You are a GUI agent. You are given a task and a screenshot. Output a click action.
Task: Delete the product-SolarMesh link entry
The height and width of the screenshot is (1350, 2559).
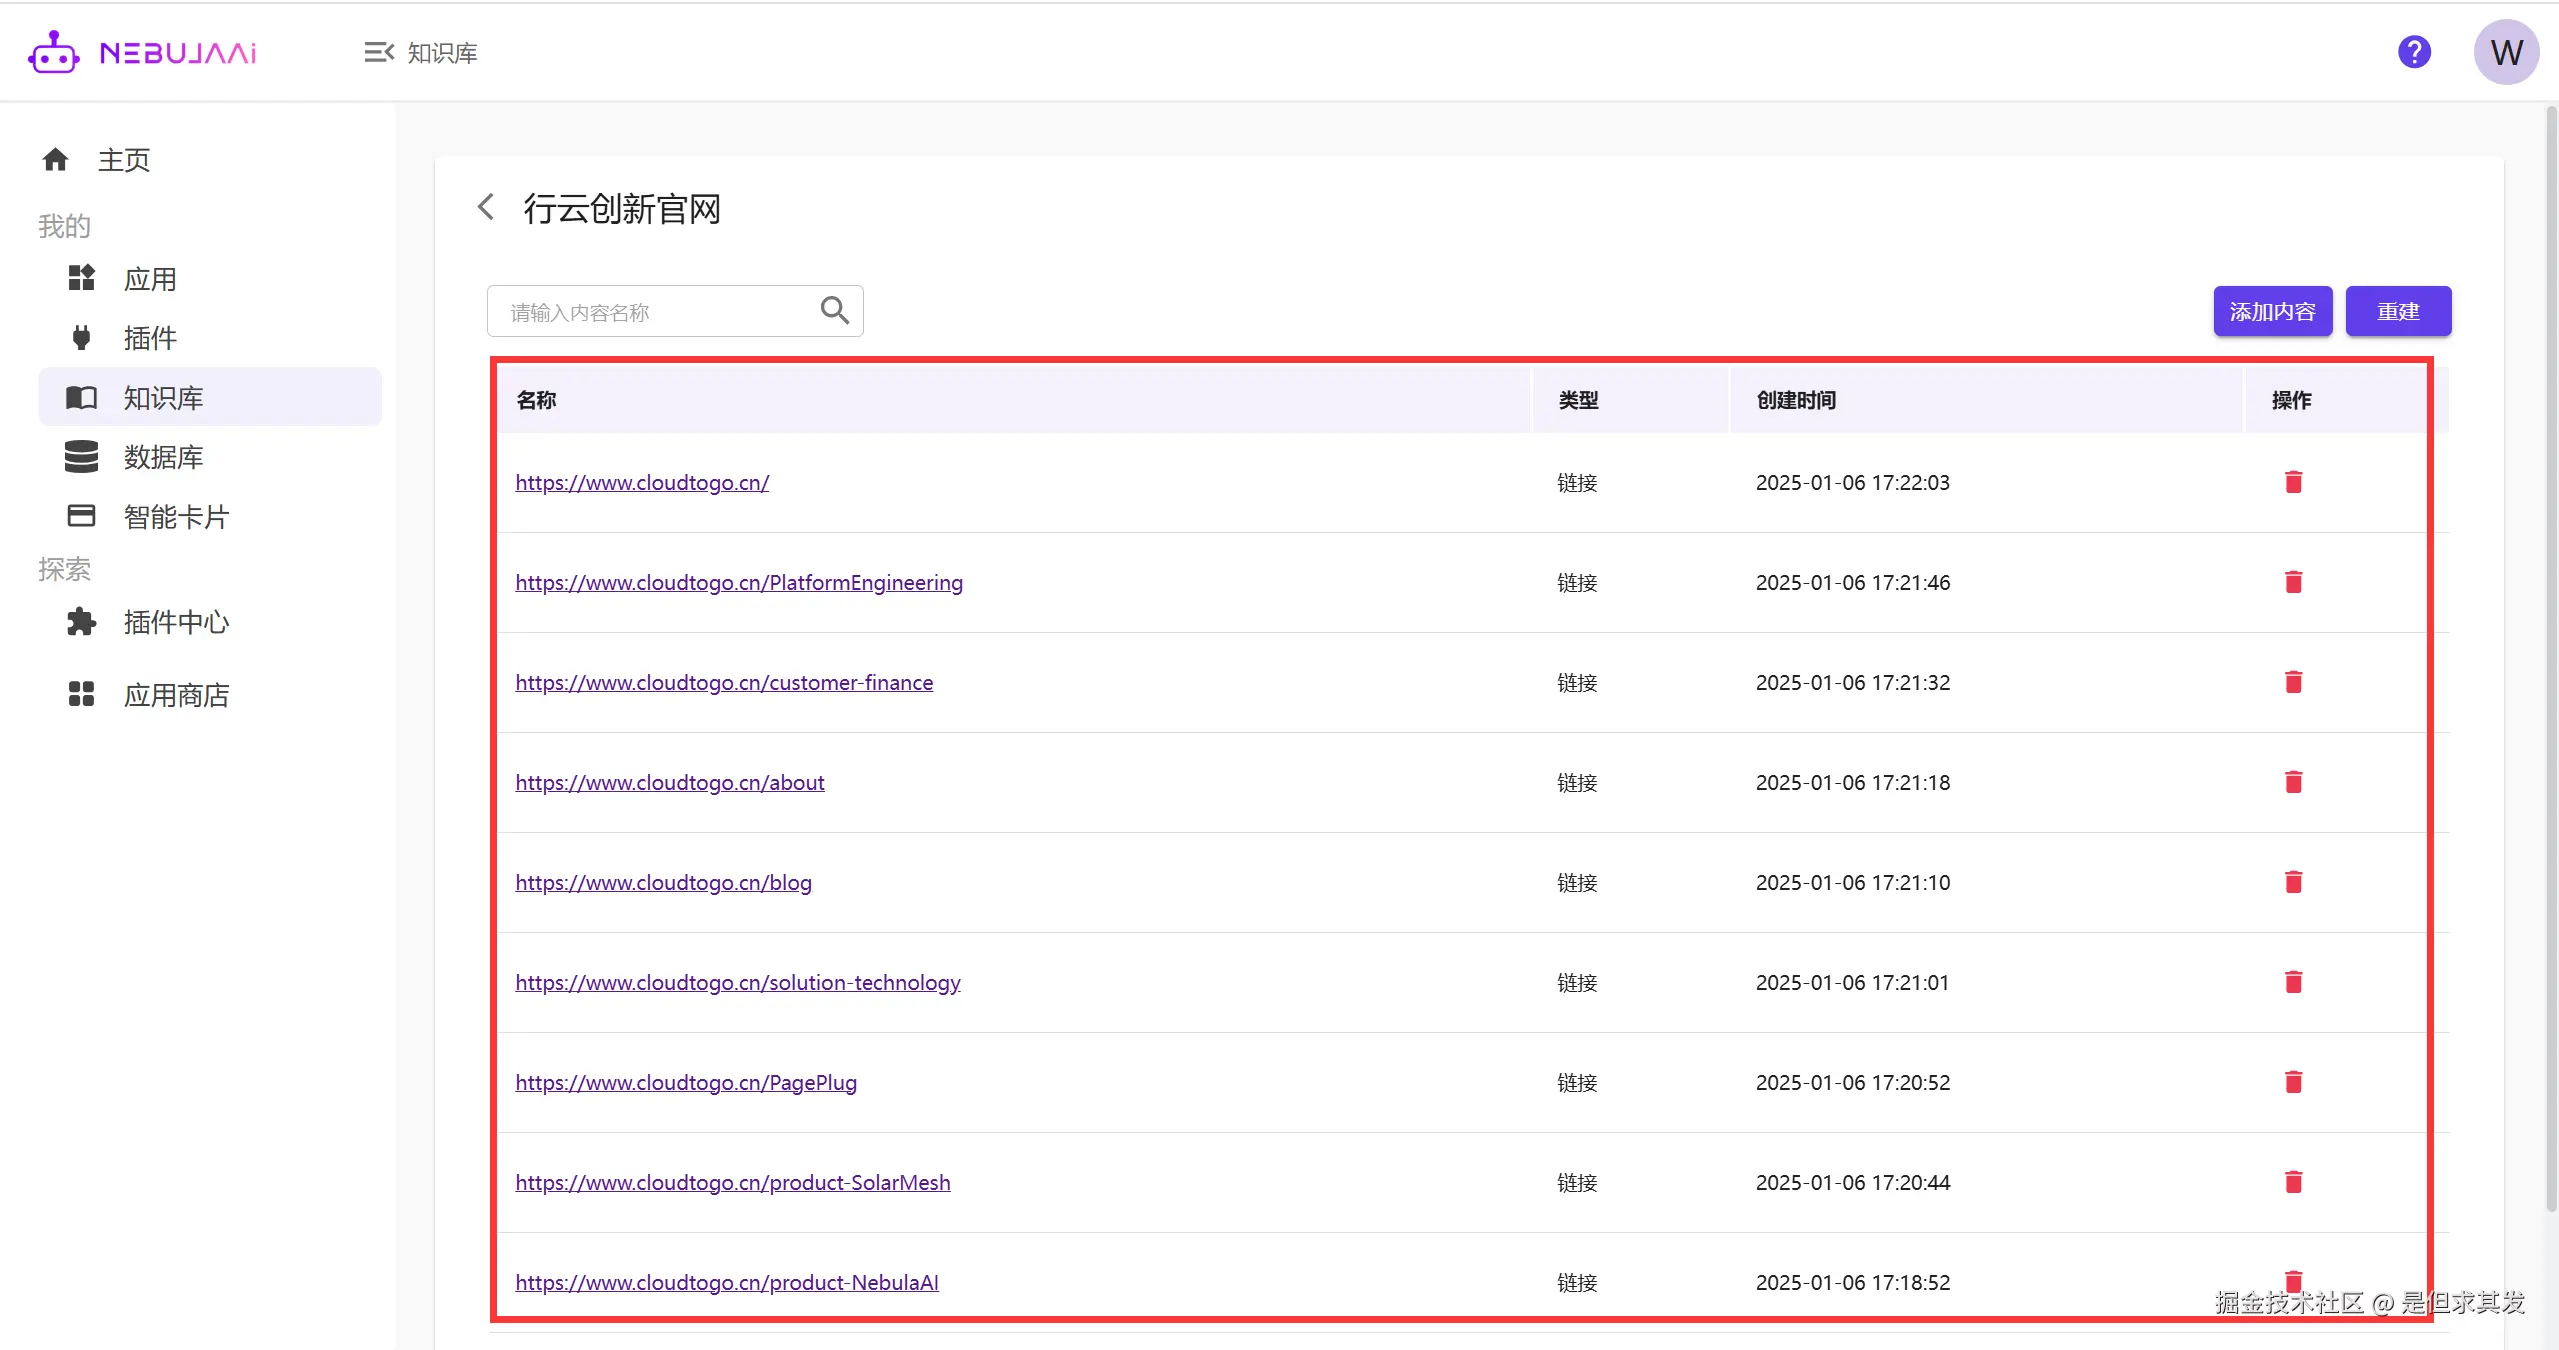point(2293,1182)
